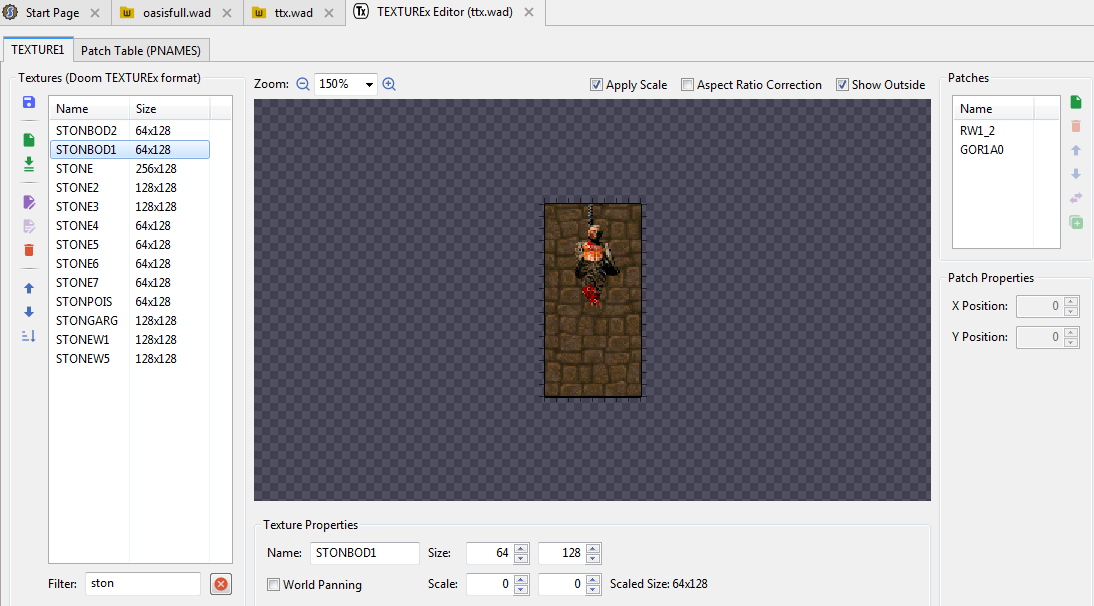Delete the selected texture with the red trash icon
1094x606 pixels.
pyautogui.click(x=29, y=250)
